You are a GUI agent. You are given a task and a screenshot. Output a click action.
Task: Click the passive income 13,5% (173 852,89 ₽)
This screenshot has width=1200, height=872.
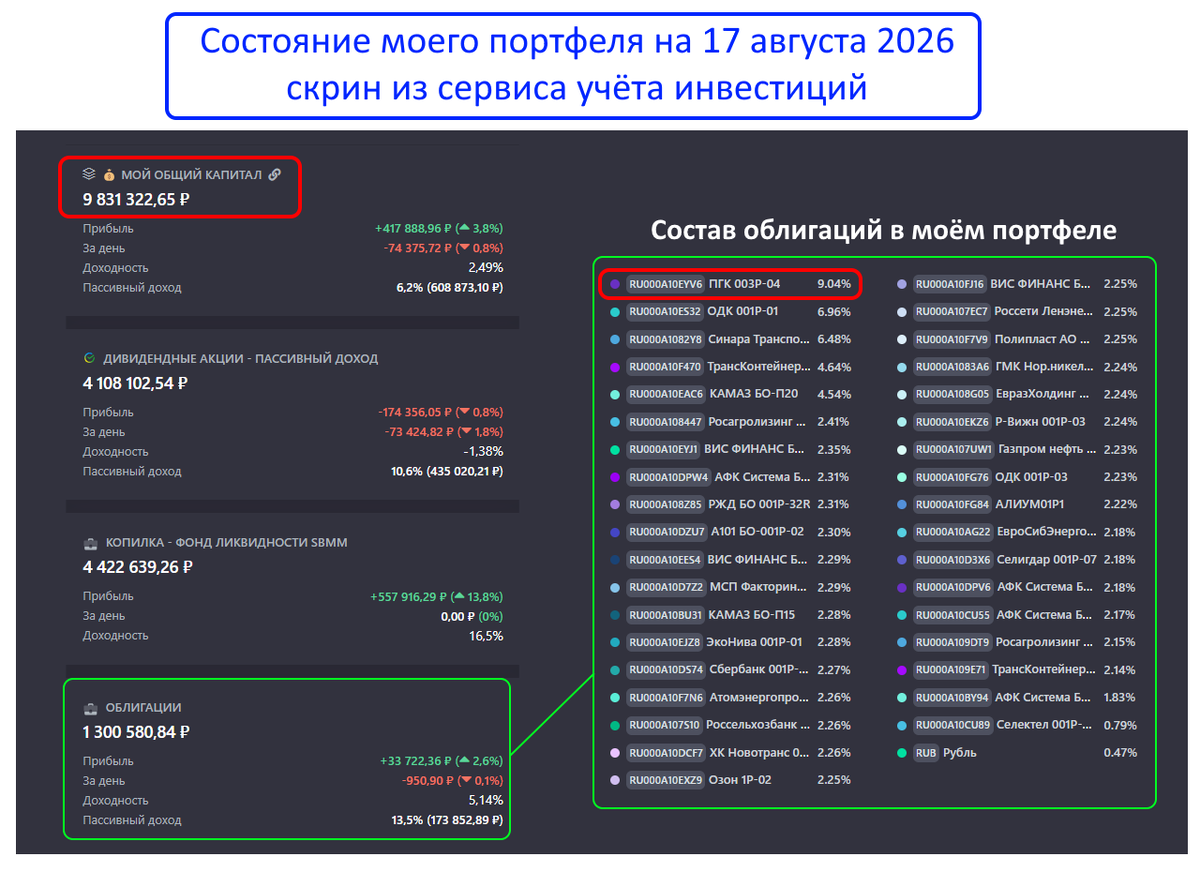point(447,820)
